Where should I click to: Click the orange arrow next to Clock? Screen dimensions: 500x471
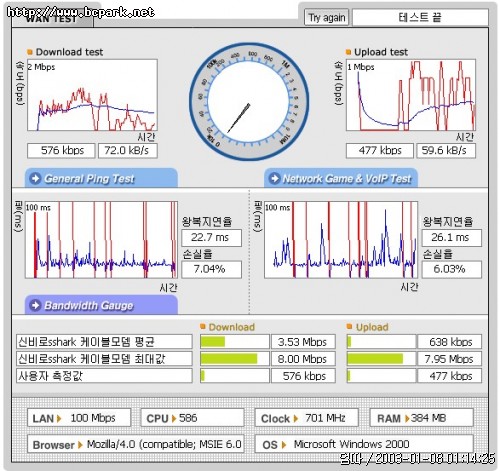[295, 418]
